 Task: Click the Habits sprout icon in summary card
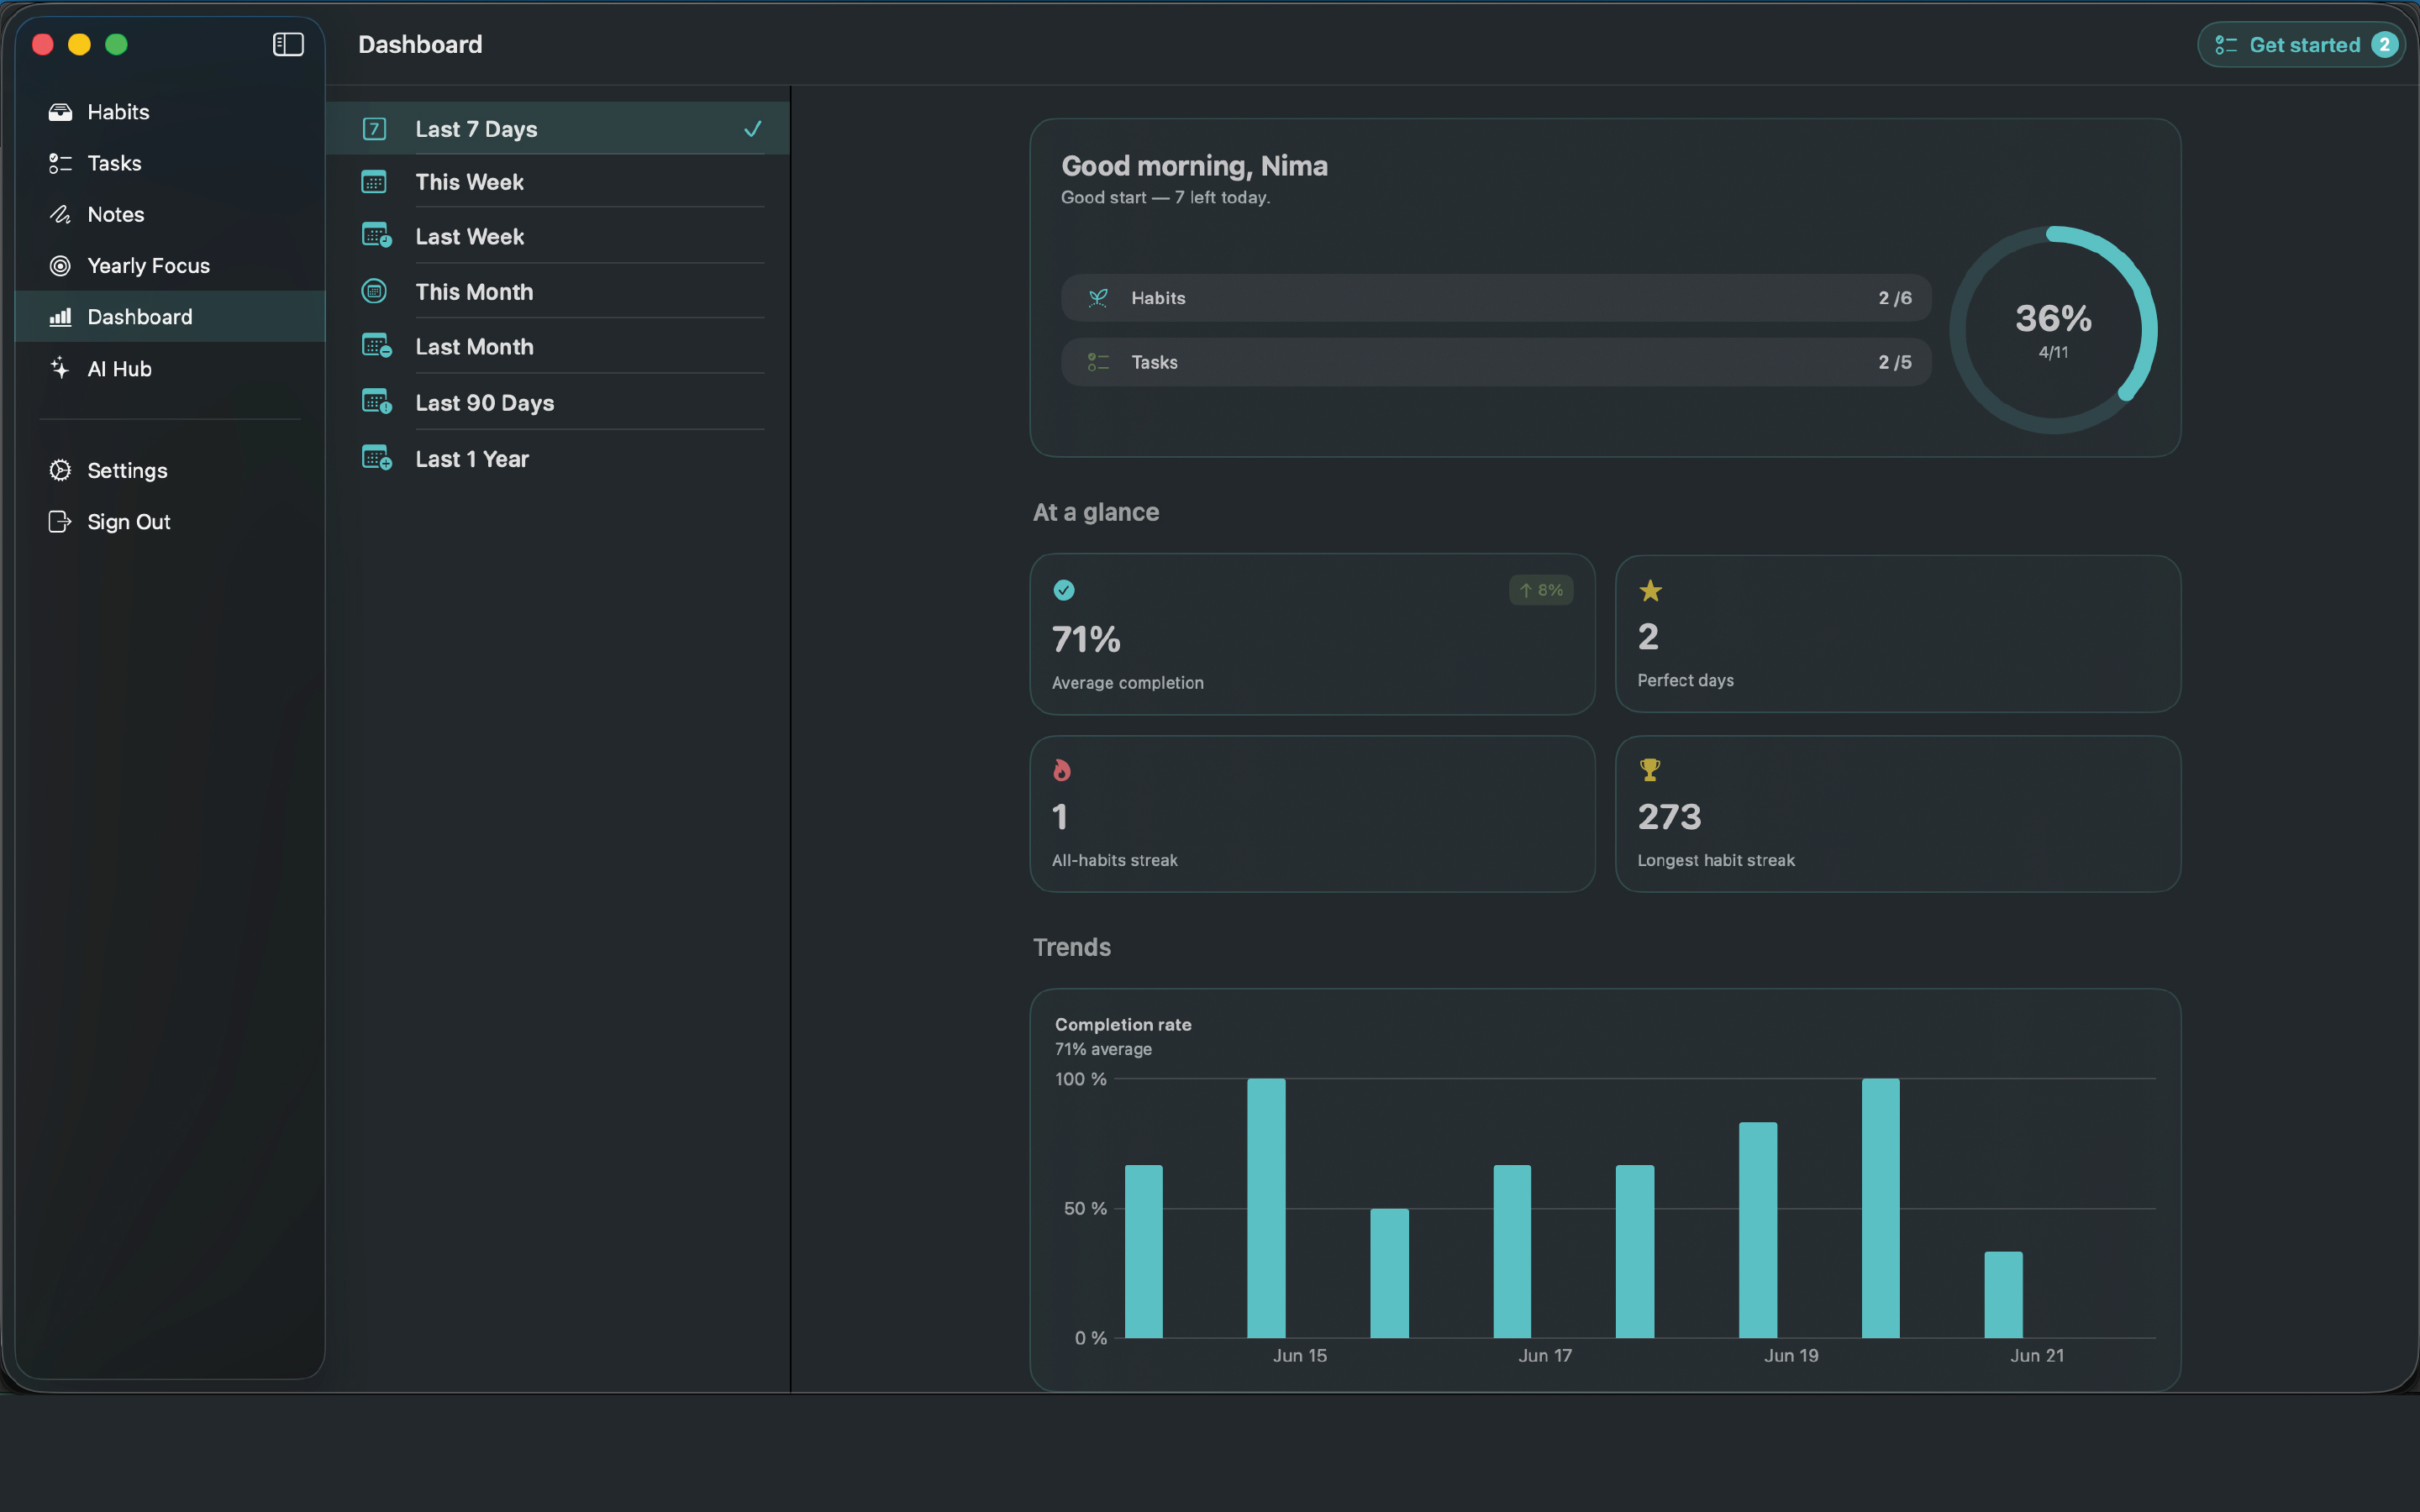(x=1098, y=298)
